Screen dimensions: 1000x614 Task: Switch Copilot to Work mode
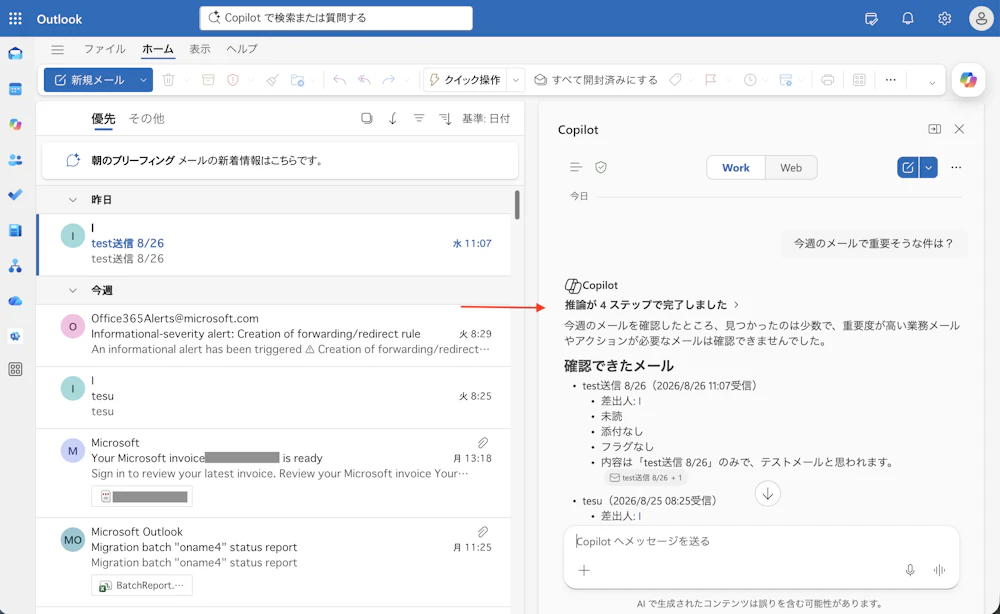tap(735, 168)
